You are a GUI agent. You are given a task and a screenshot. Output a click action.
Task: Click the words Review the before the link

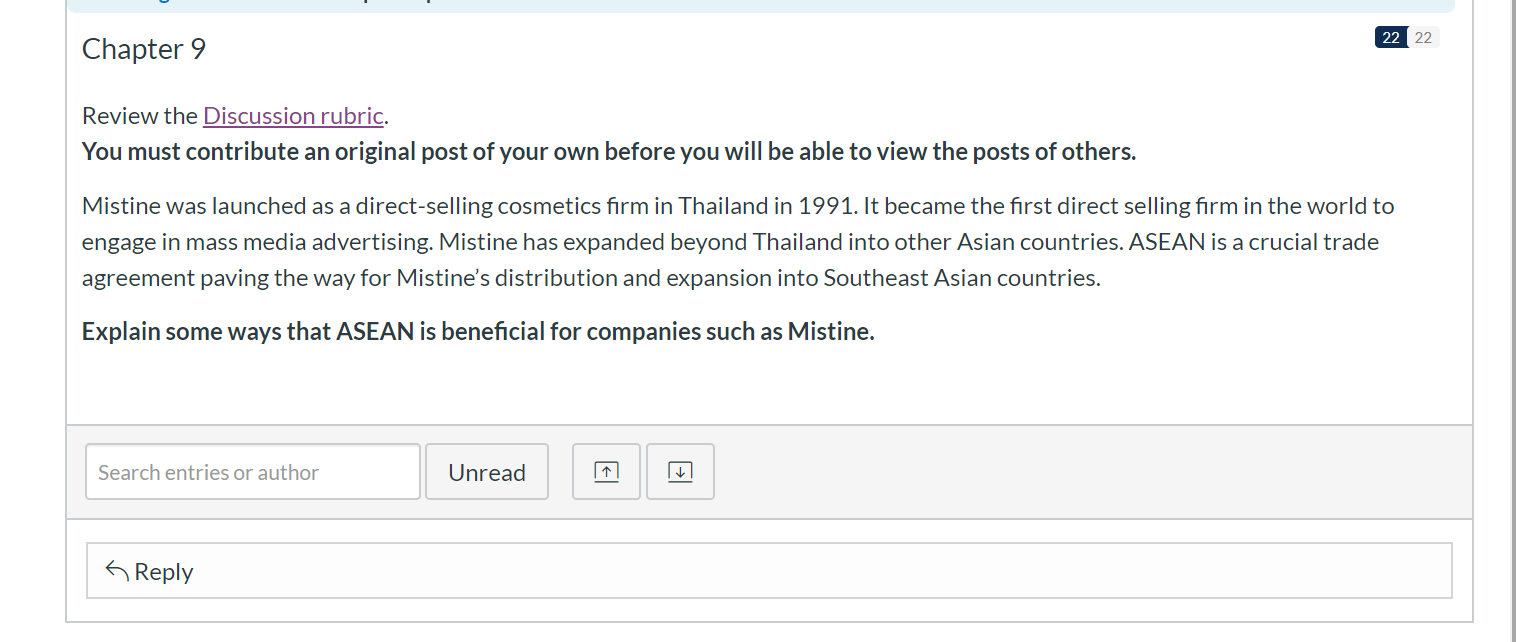coord(140,116)
